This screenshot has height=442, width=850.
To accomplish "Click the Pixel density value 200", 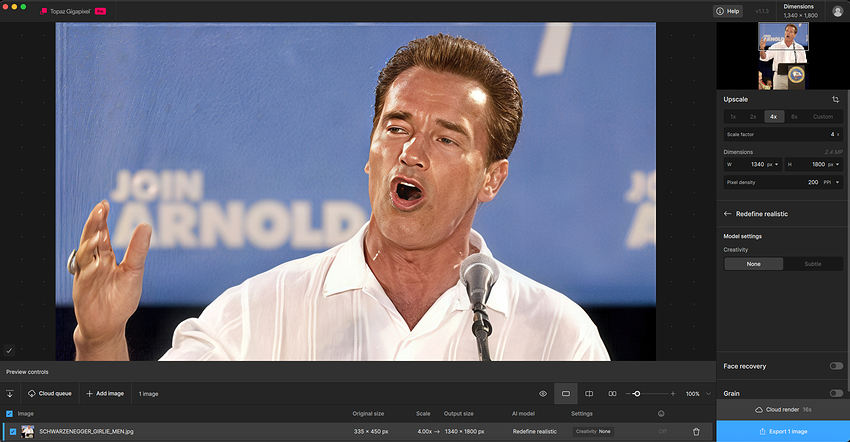I will [813, 182].
